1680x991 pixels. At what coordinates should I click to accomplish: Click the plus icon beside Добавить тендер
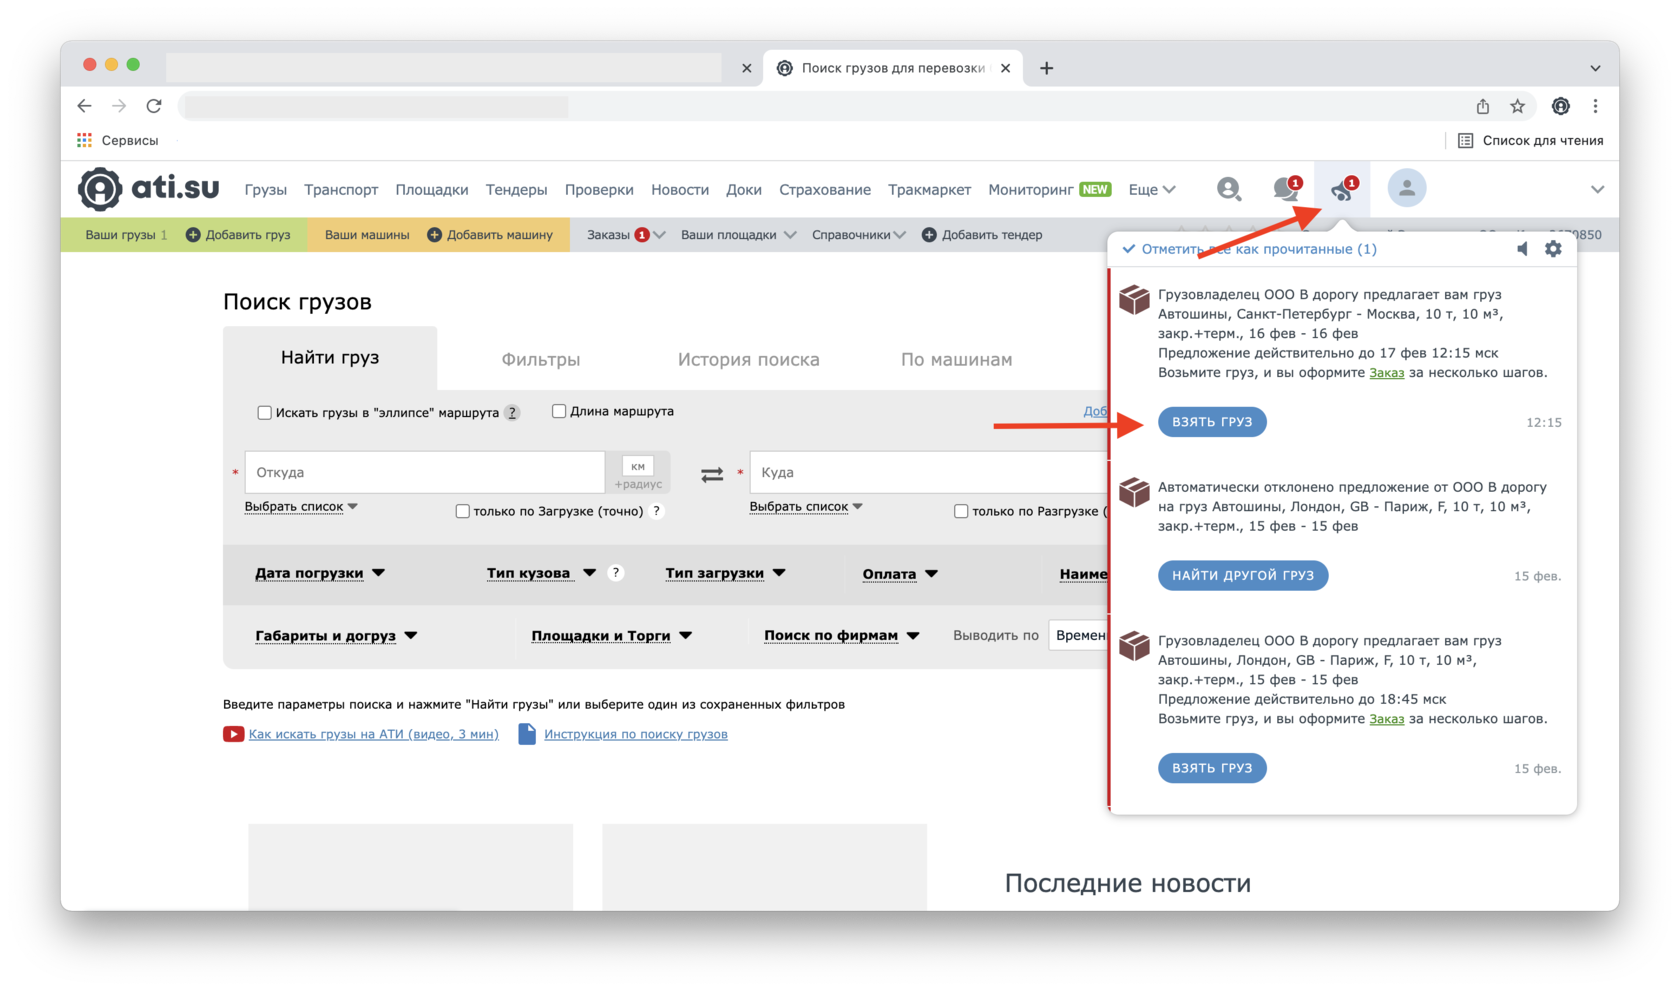click(x=929, y=235)
